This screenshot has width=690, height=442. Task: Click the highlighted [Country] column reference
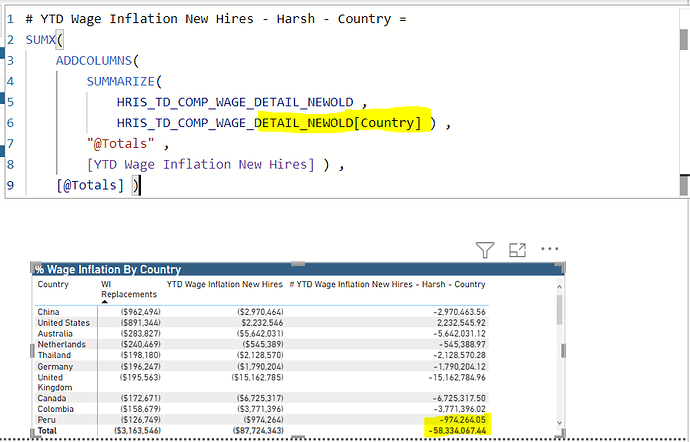(387, 122)
